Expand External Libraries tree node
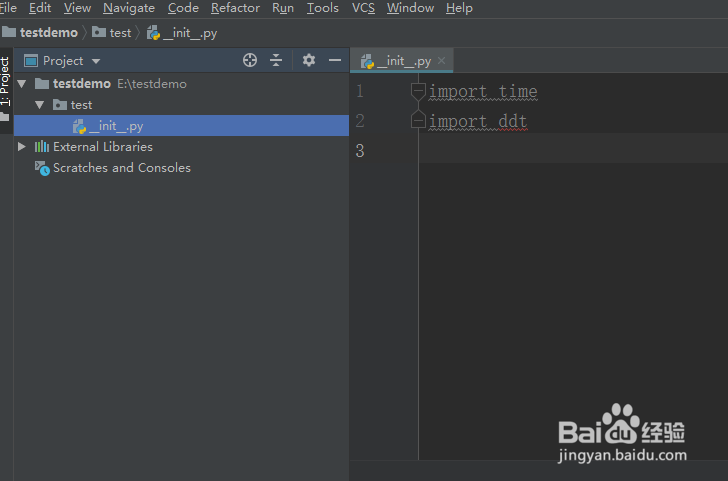The width and height of the screenshot is (728, 481). point(22,147)
